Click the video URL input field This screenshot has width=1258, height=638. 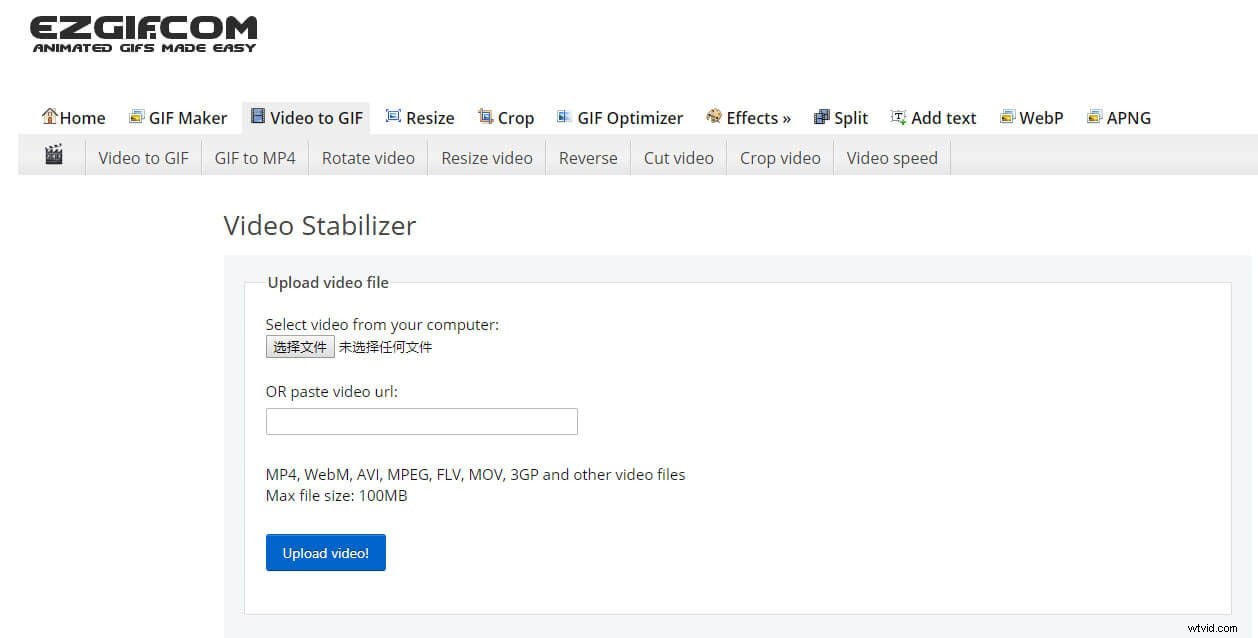[421, 421]
